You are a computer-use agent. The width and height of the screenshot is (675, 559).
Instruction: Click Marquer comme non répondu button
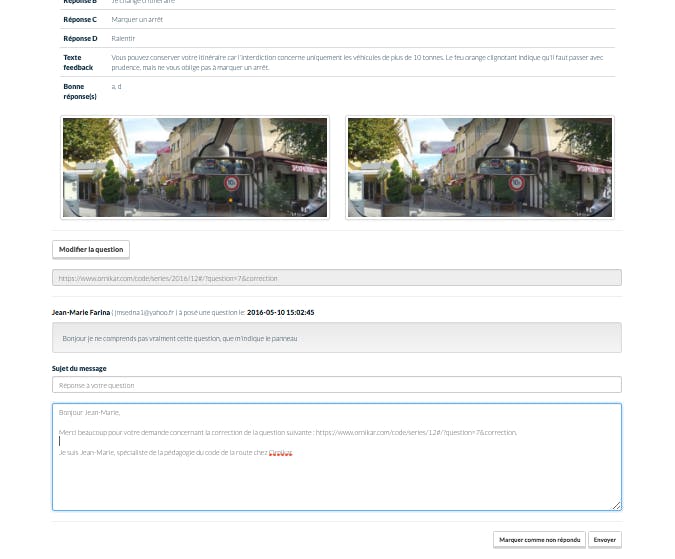pyautogui.click(x=539, y=540)
